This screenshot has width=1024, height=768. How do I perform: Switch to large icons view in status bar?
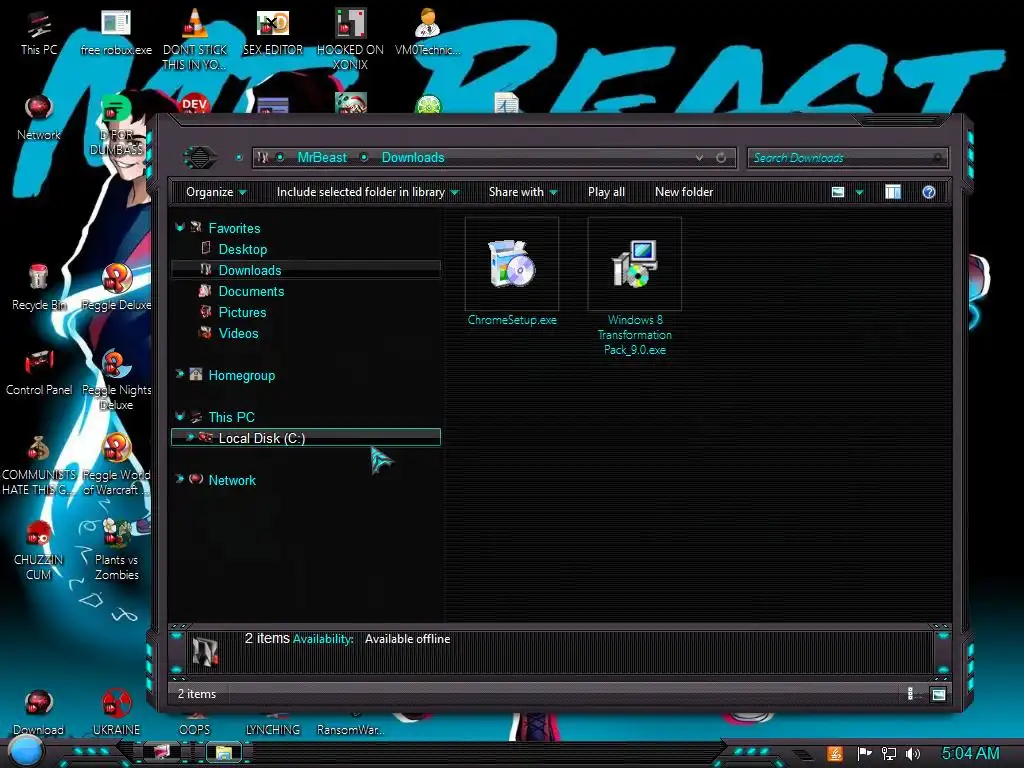click(x=938, y=694)
